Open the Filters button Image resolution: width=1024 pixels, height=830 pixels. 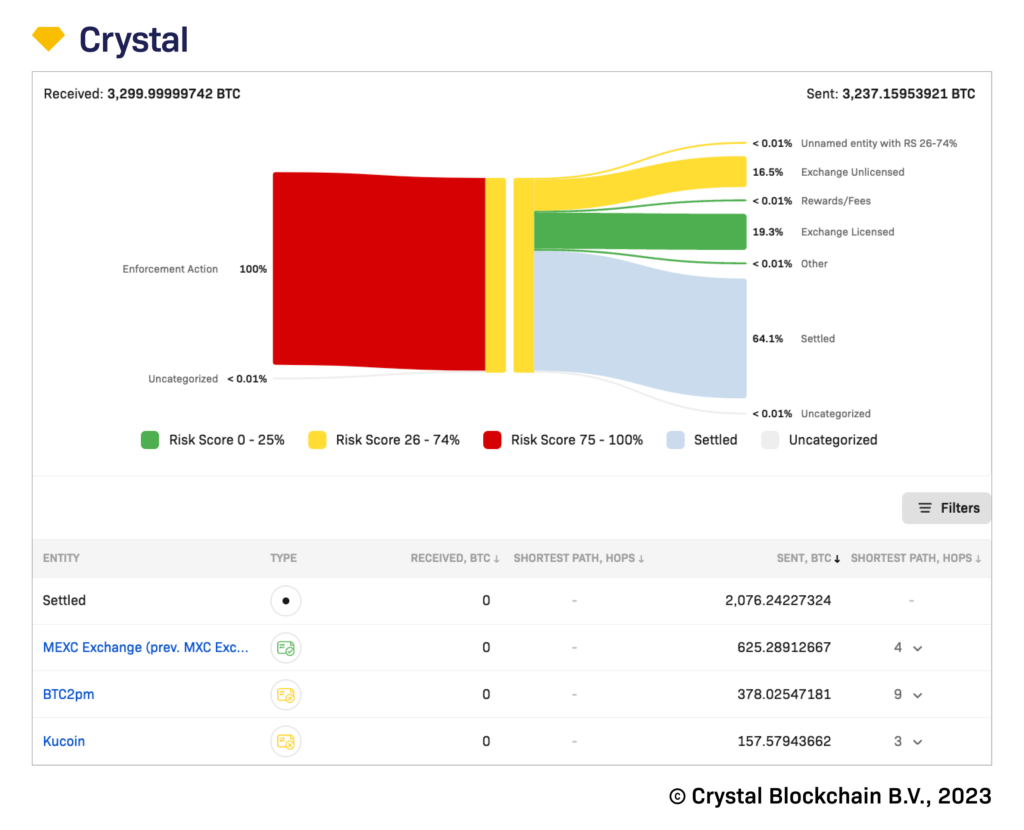(947, 508)
